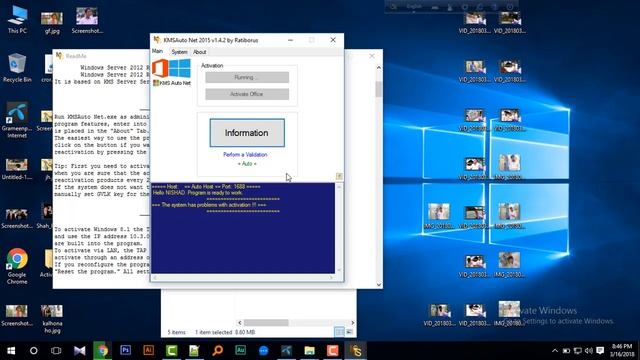This screenshot has height=360, width=640.
Task: Click File Explorer scroll-right arrow
Action: pos(353,322)
